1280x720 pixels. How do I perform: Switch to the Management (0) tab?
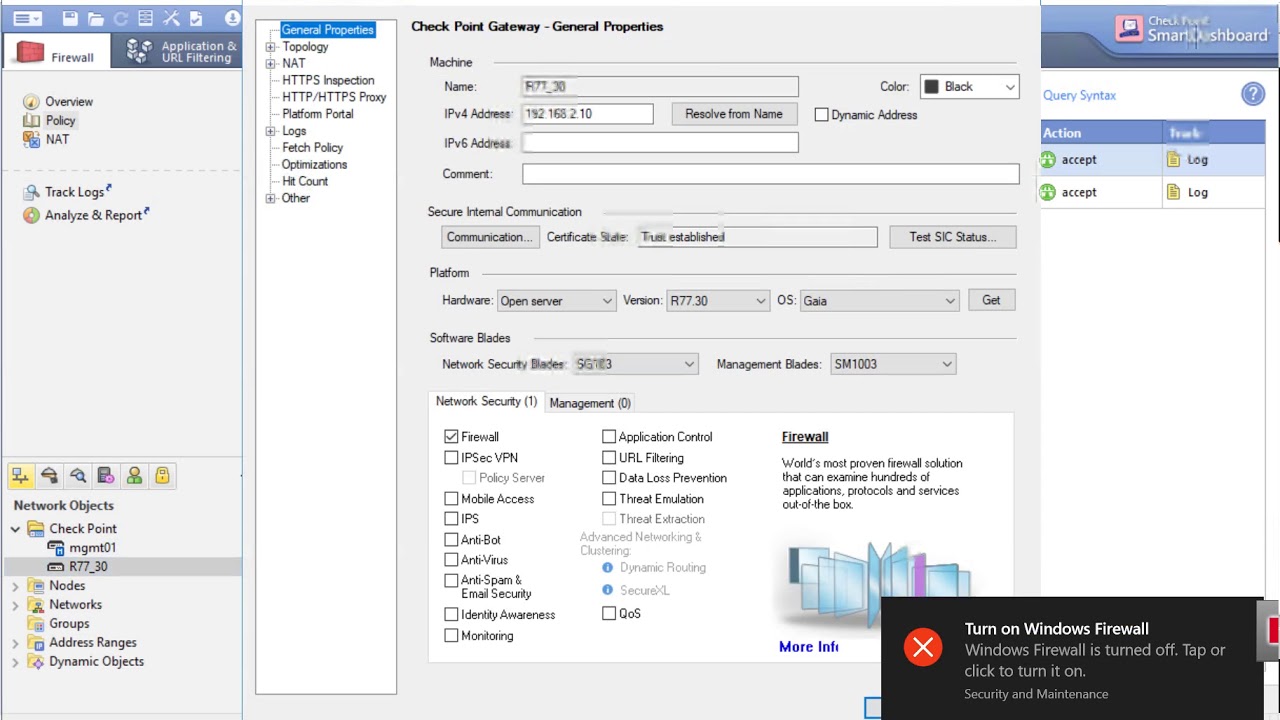pos(590,403)
